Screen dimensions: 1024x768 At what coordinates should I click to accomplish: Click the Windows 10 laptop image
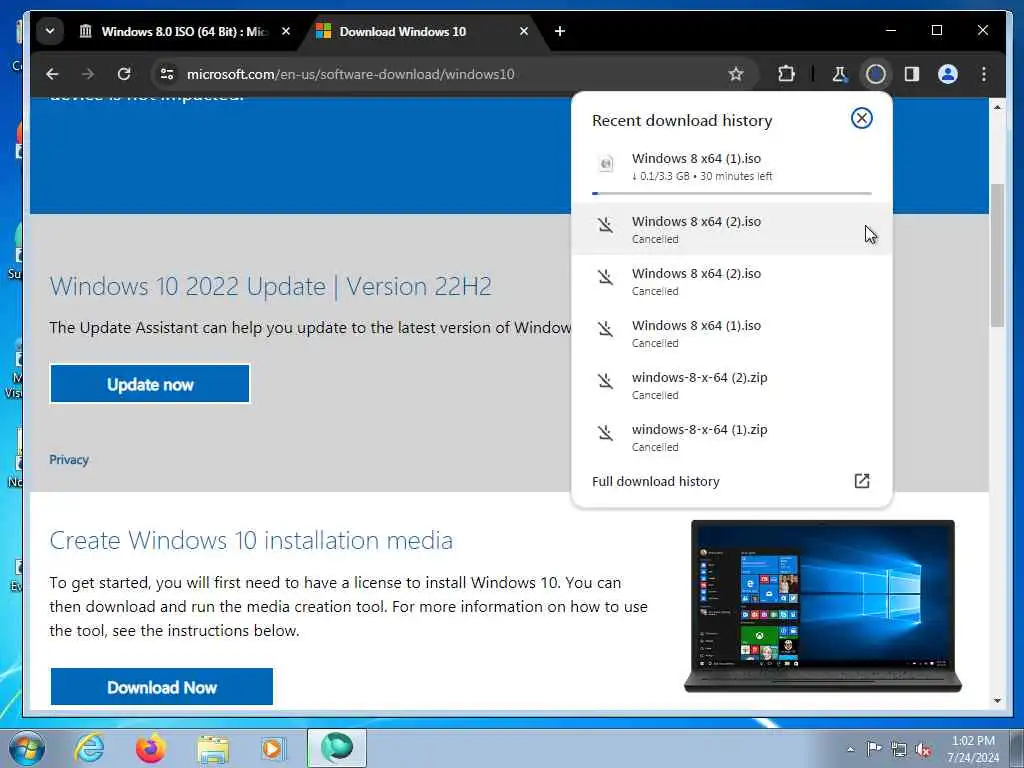click(823, 606)
